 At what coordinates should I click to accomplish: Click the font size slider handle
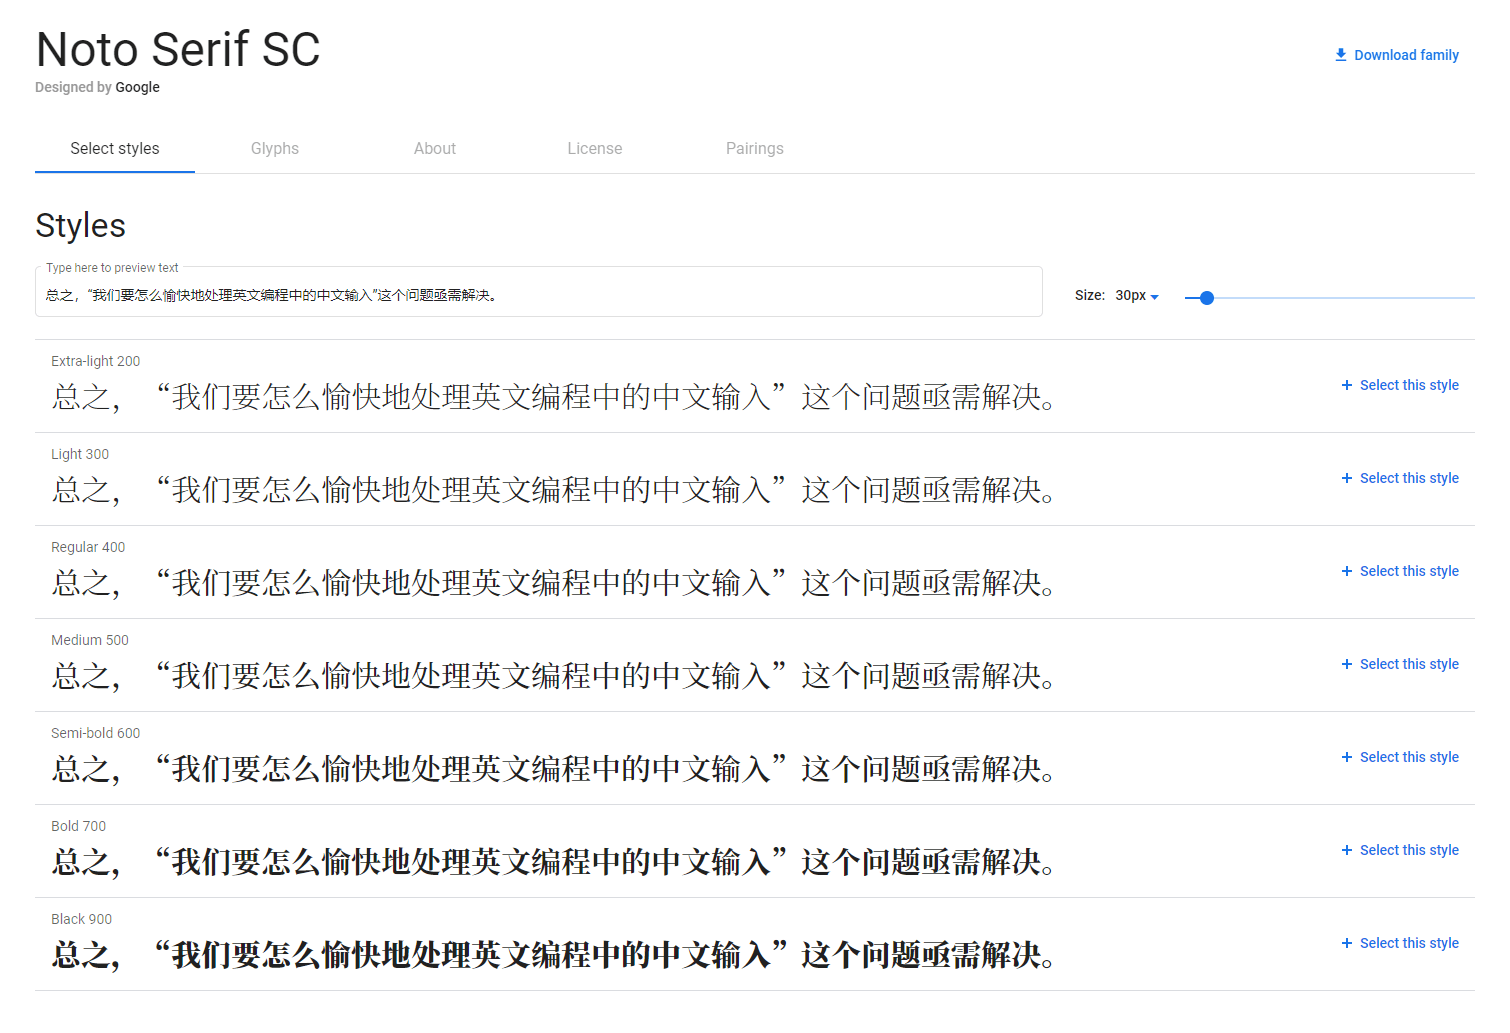[1207, 298]
